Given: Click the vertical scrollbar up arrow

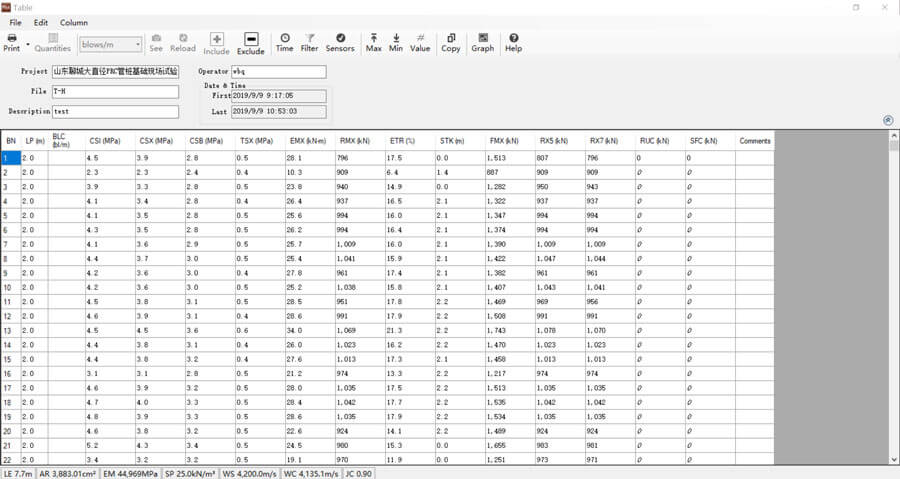Looking at the screenshot, I should pyautogui.click(x=894, y=135).
